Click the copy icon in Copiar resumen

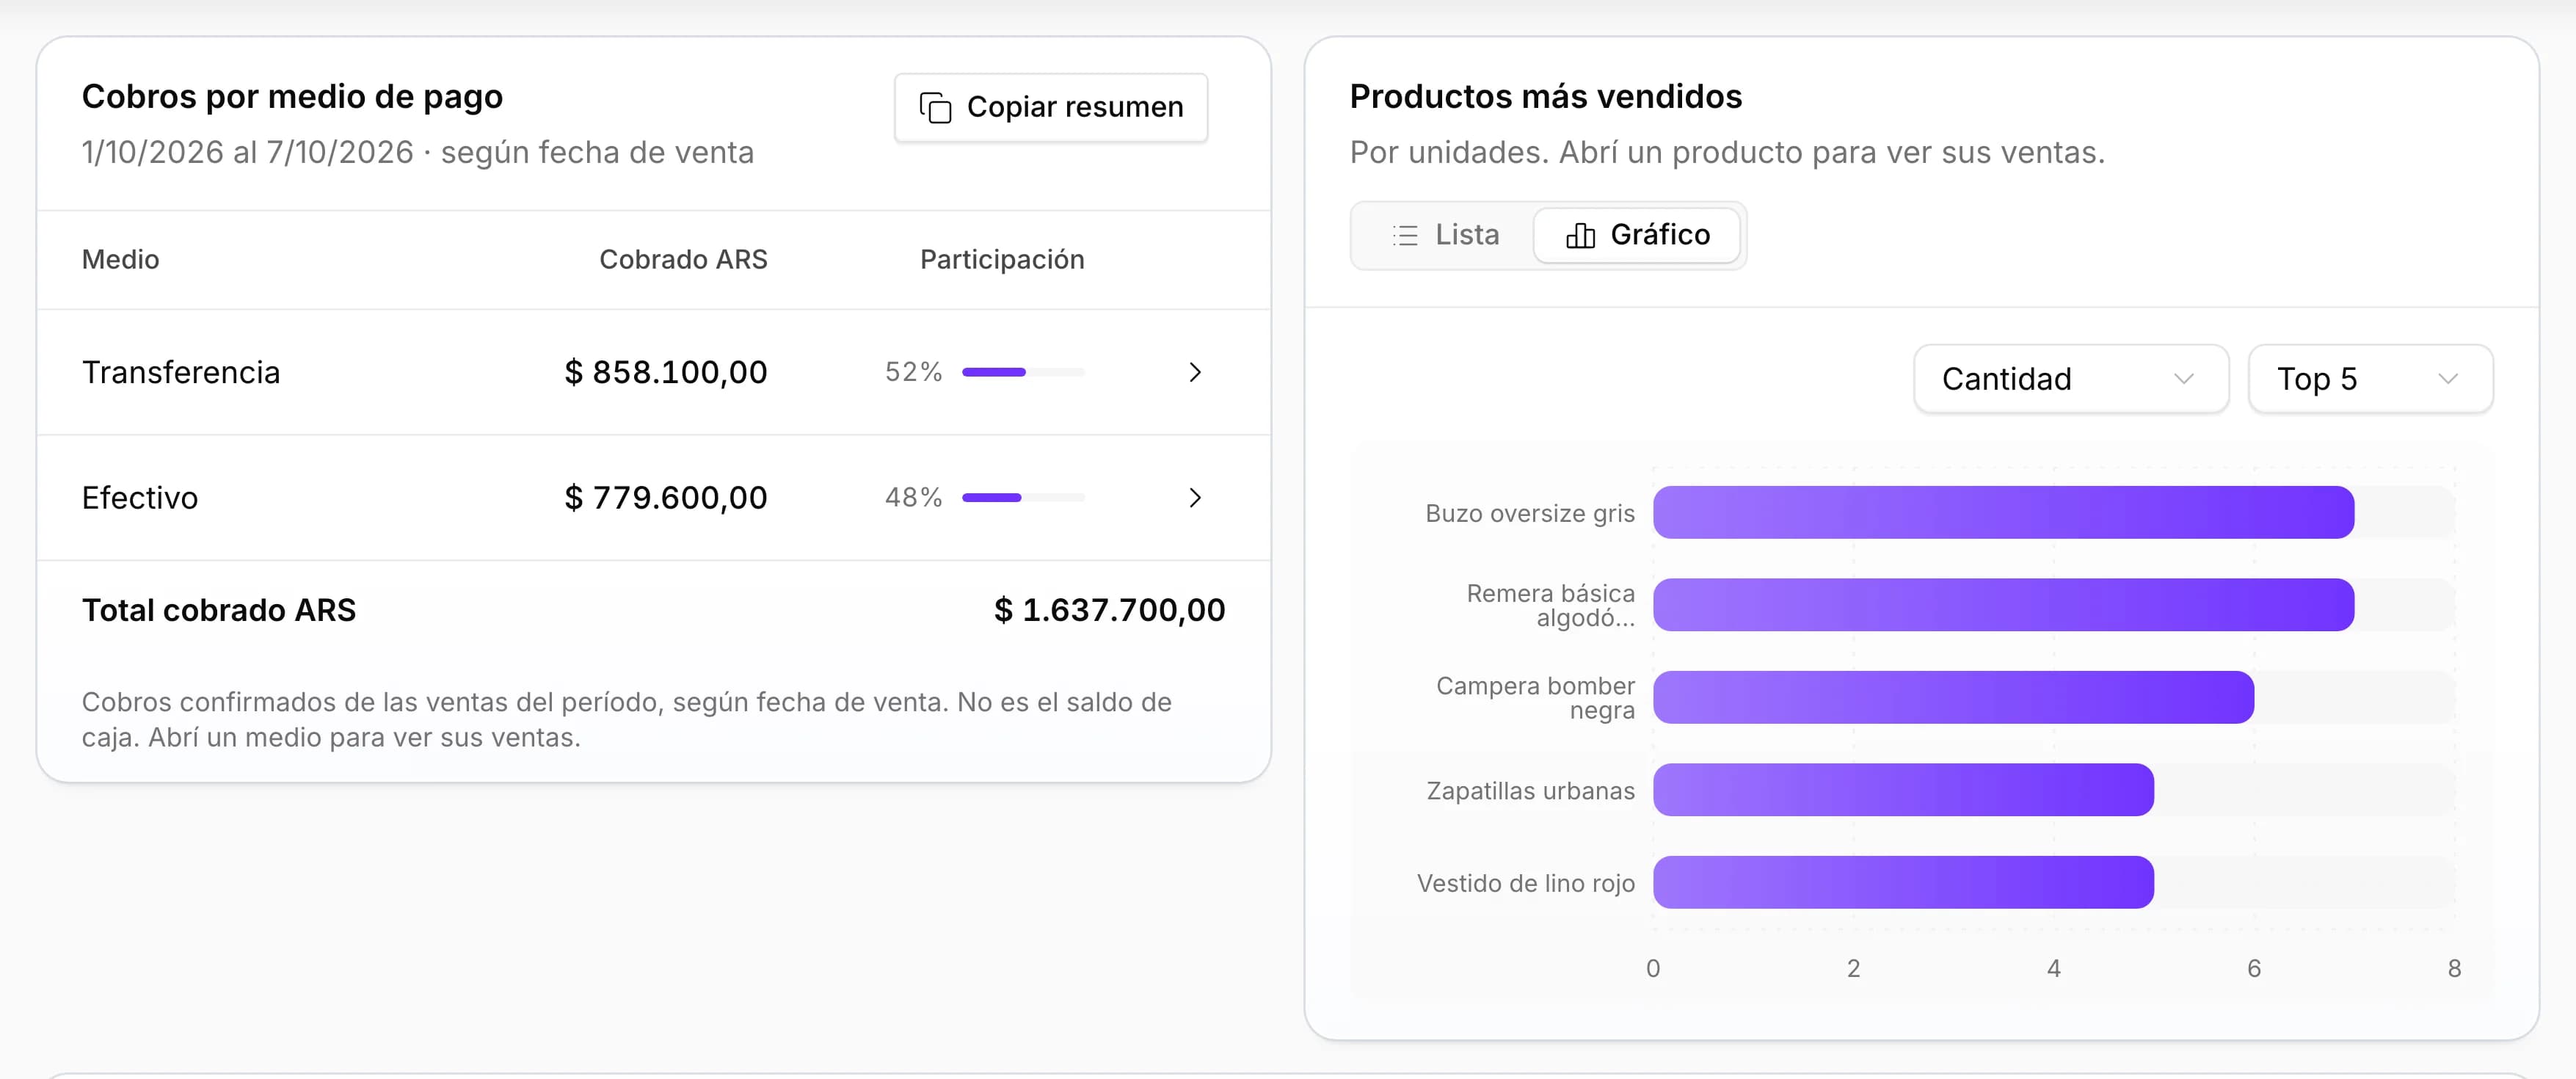click(935, 107)
